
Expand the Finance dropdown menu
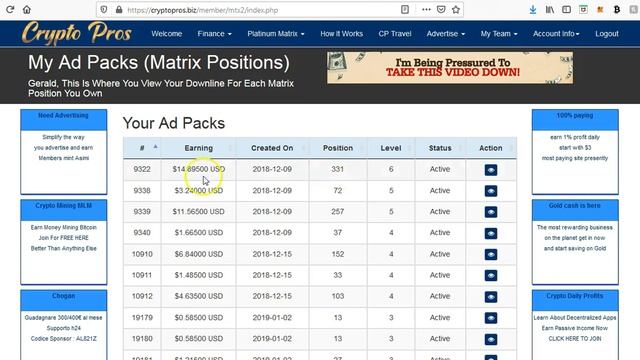pyautogui.click(x=214, y=34)
